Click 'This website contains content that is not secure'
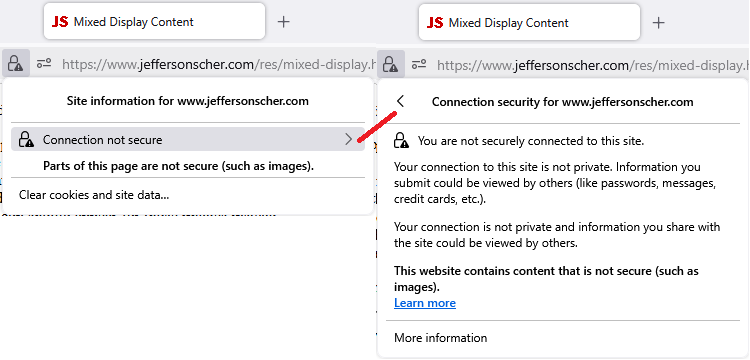750x360 pixels. 546,279
